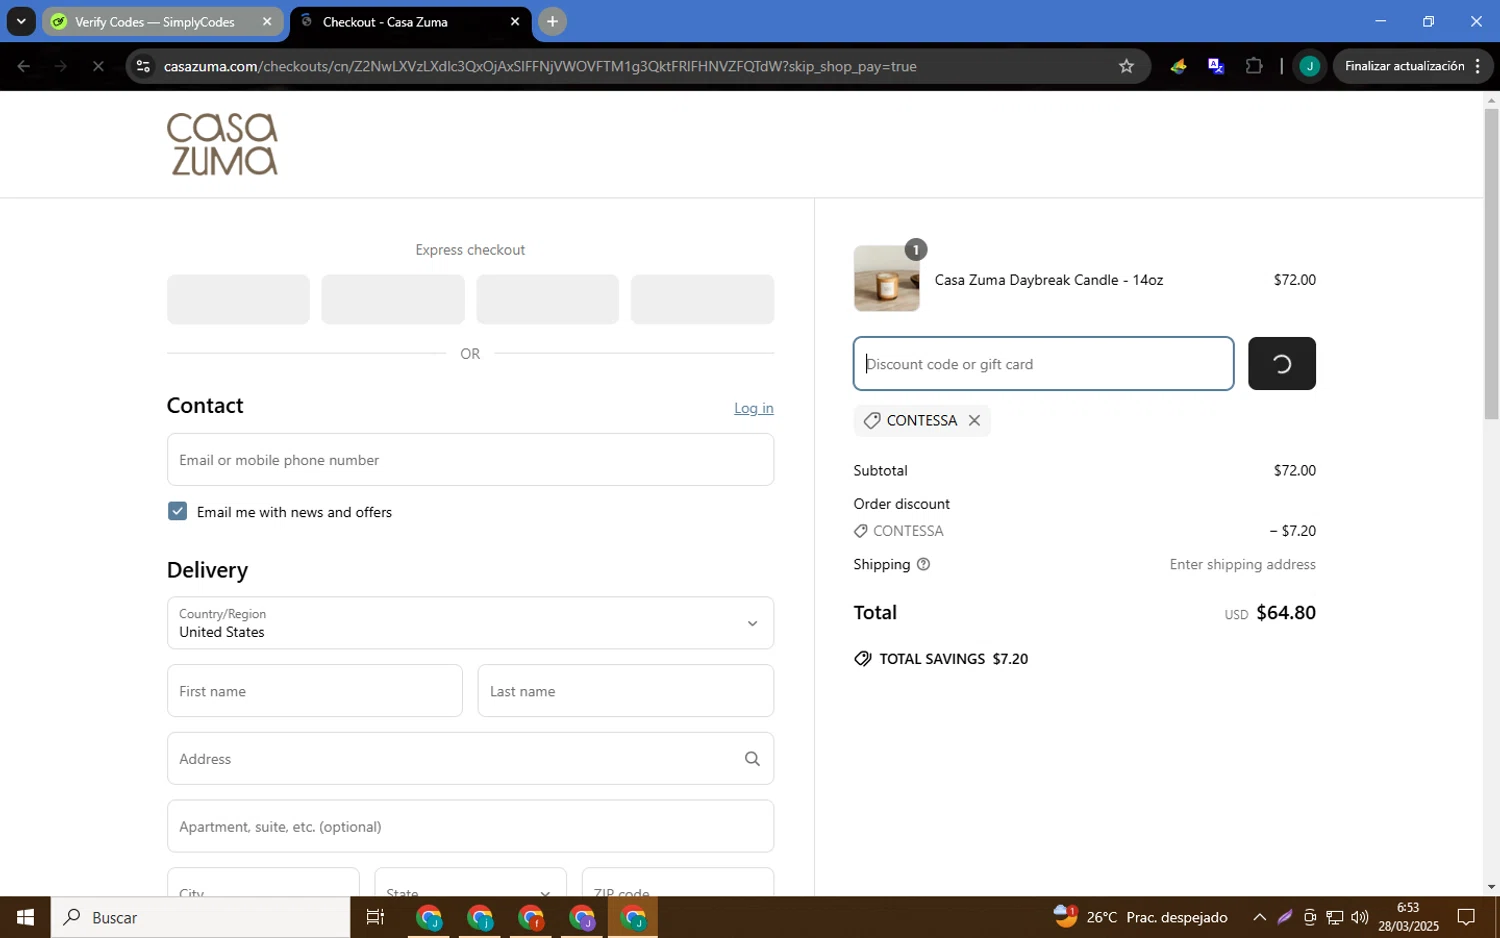Click the address search magnifier icon
The width and height of the screenshot is (1500, 938).
click(x=752, y=759)
